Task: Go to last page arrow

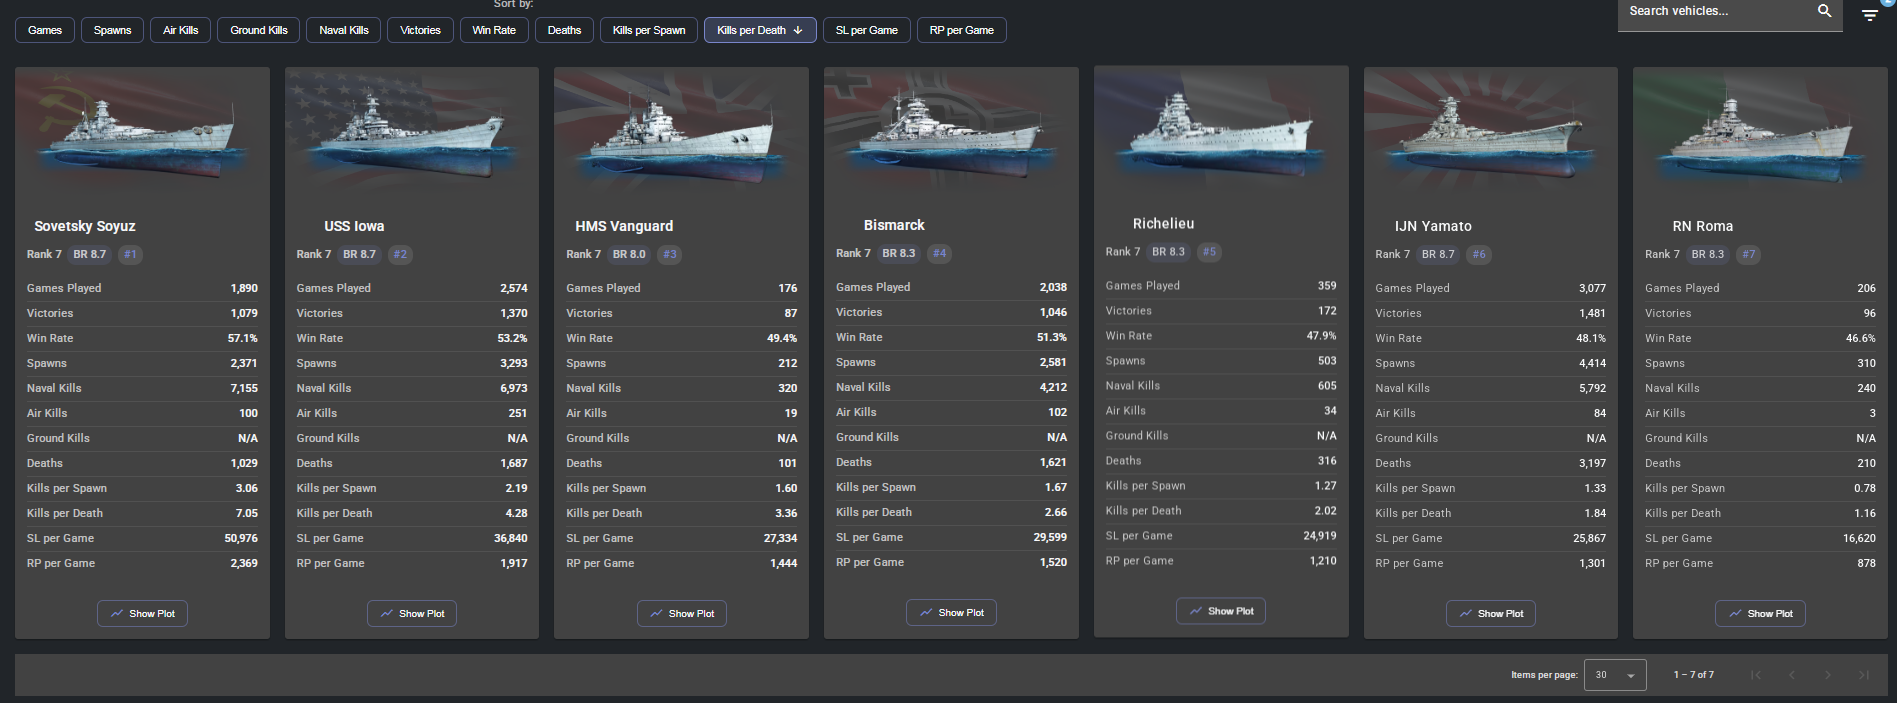Action: [x=1864, y=675]
